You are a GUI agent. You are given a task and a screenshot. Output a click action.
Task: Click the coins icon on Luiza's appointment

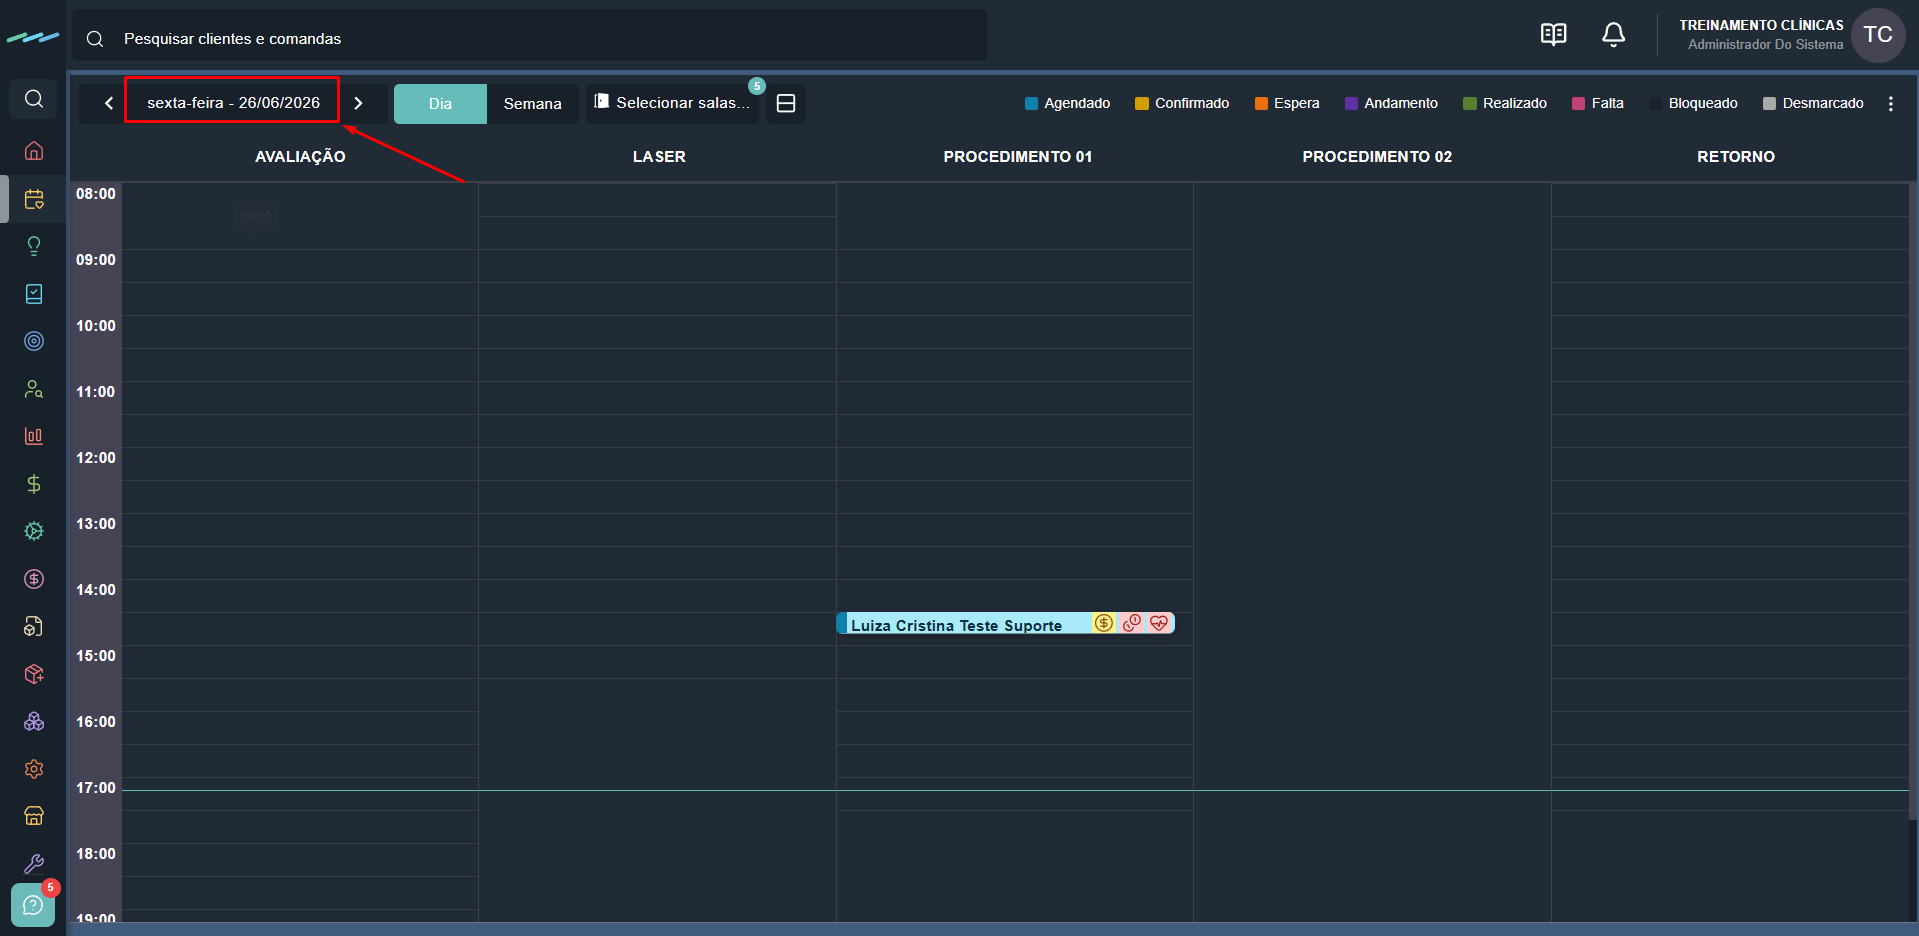point(1131,623)
